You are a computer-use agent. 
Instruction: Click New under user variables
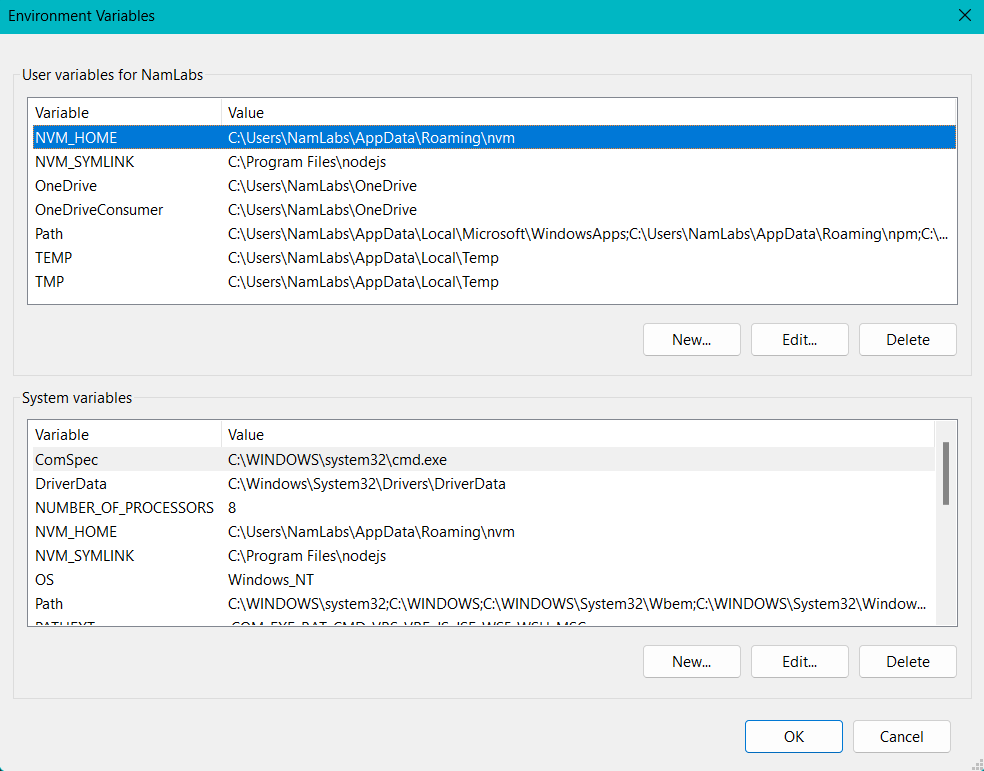[x=692, y=339]
